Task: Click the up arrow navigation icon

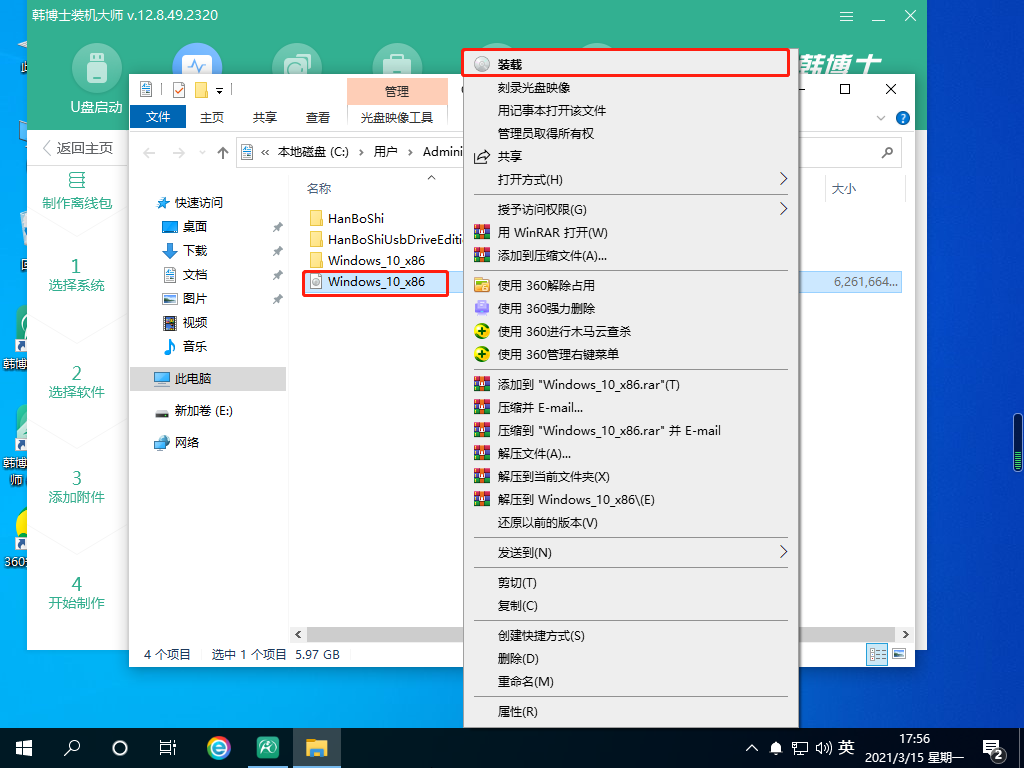Action: coord(221,153)
